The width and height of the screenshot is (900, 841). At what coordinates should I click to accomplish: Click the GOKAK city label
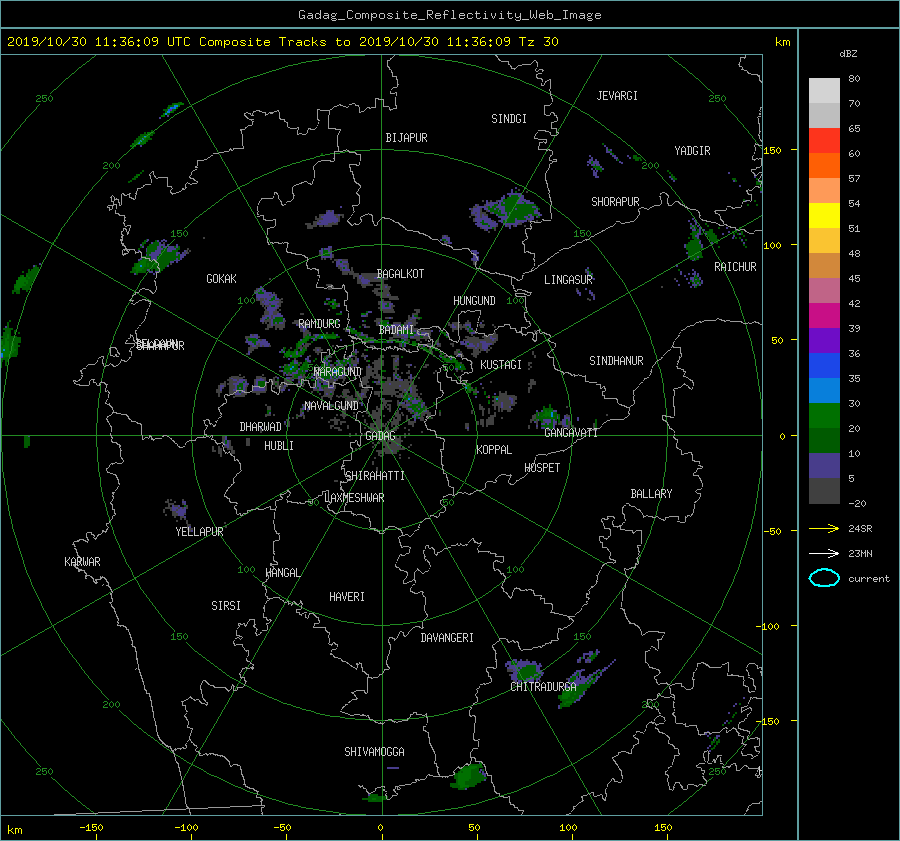(221, 279)
